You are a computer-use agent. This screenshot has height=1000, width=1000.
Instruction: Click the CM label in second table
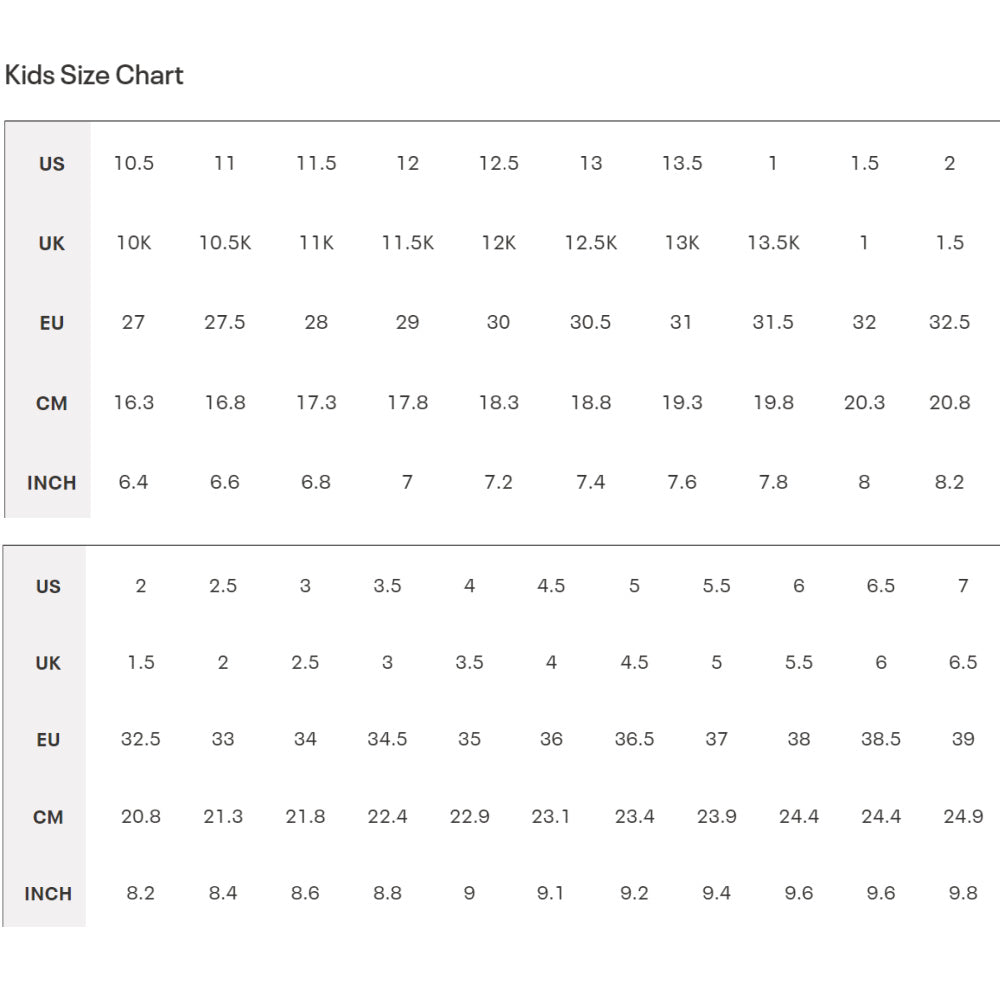pyautogui.click(x=48, y=817)
